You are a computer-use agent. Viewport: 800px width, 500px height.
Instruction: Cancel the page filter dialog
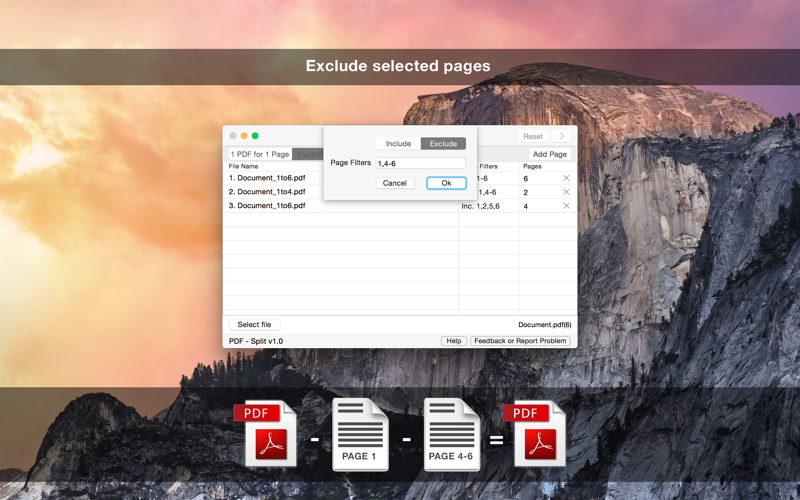tap(395, 183)
